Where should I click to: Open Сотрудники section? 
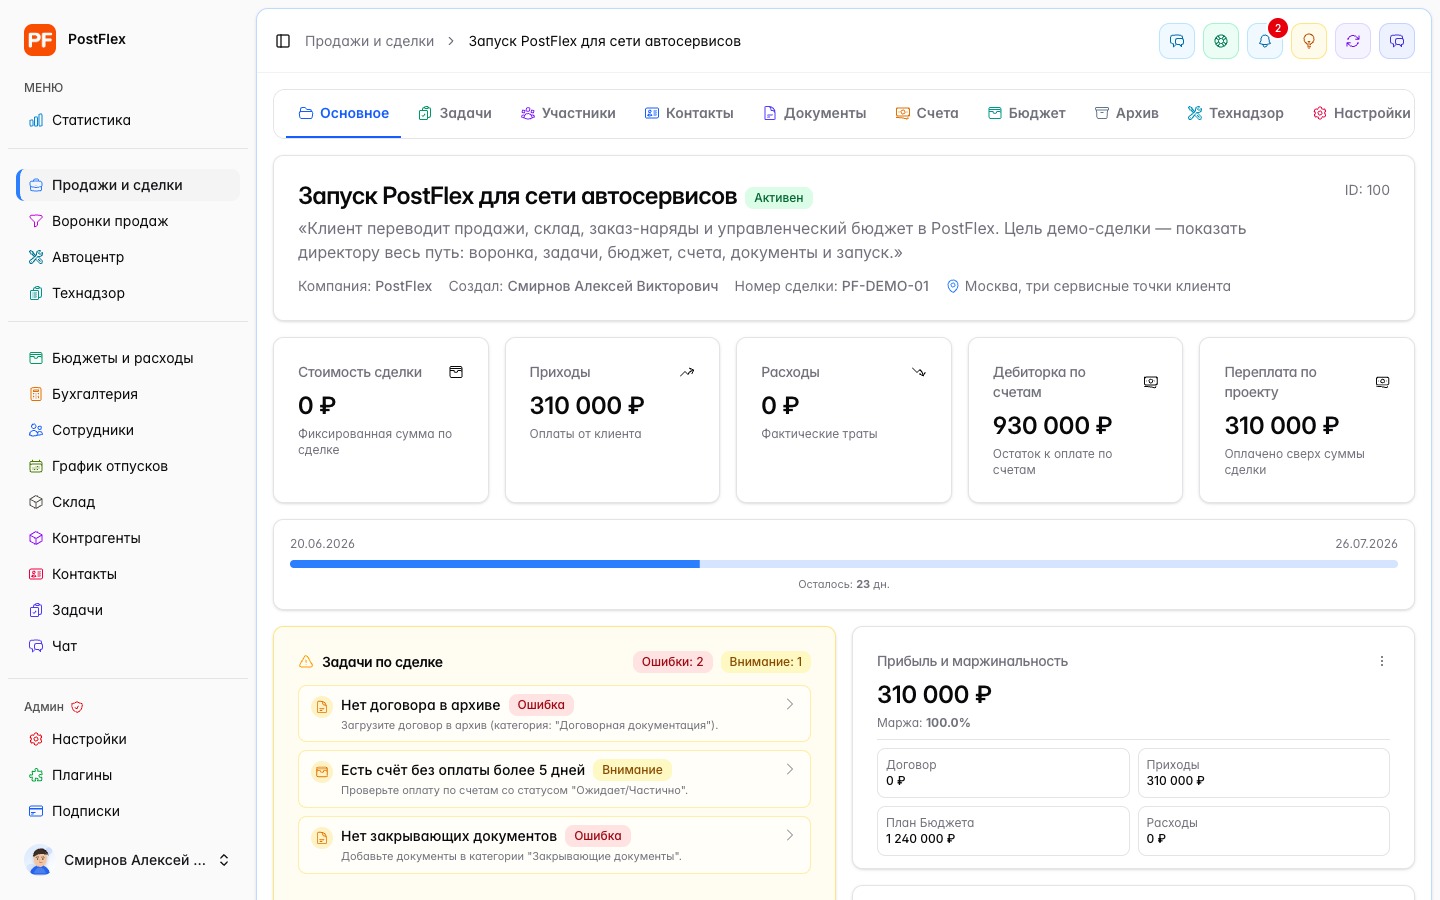(x=128, y=430)
